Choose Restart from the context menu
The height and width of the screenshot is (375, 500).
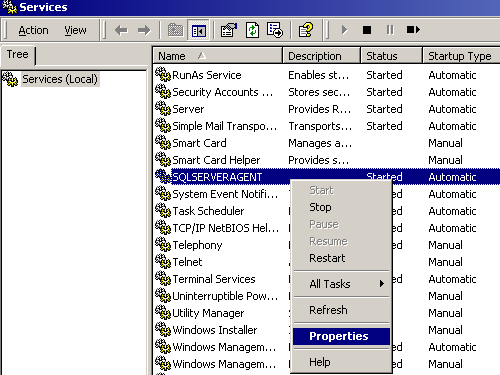[x=341, y=258]
